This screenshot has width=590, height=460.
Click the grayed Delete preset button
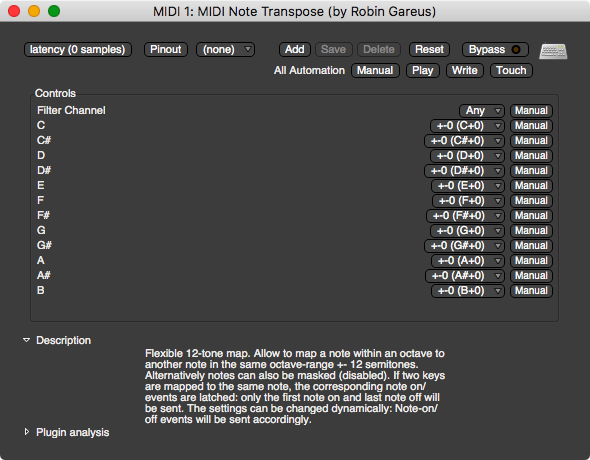(379, 50)
